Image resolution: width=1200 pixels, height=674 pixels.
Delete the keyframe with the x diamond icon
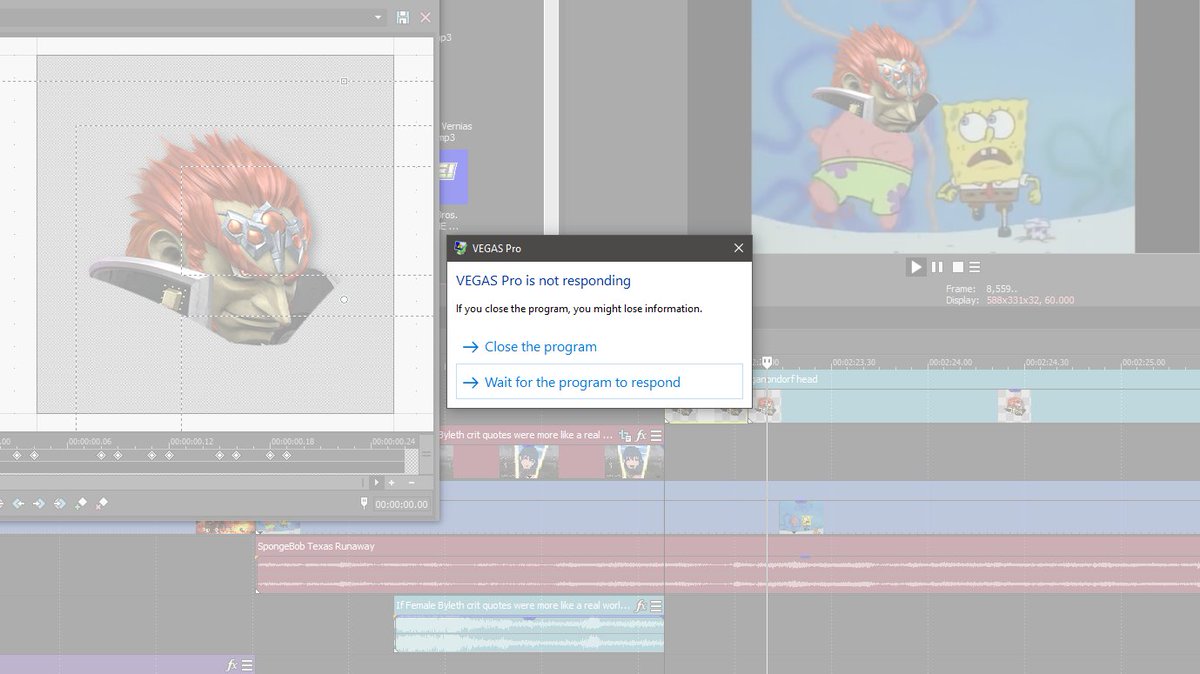(x=102, y=504)
